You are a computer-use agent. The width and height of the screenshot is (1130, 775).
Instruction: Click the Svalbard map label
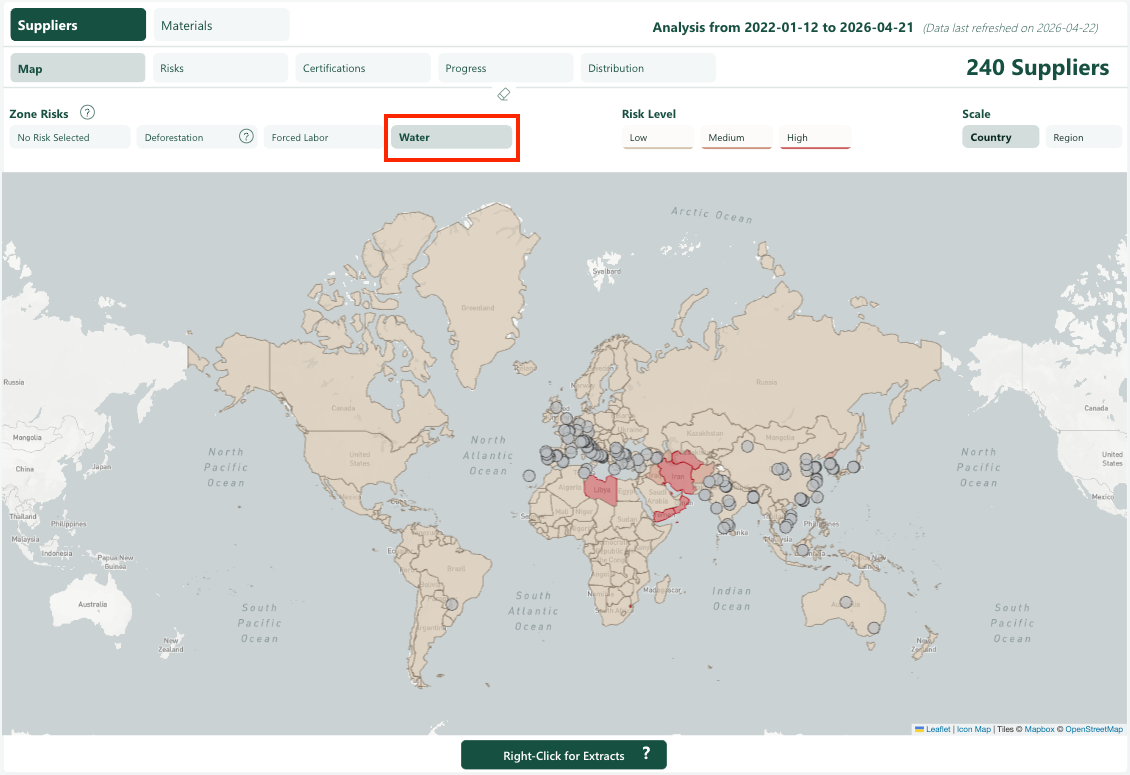[x=606, y=271]
